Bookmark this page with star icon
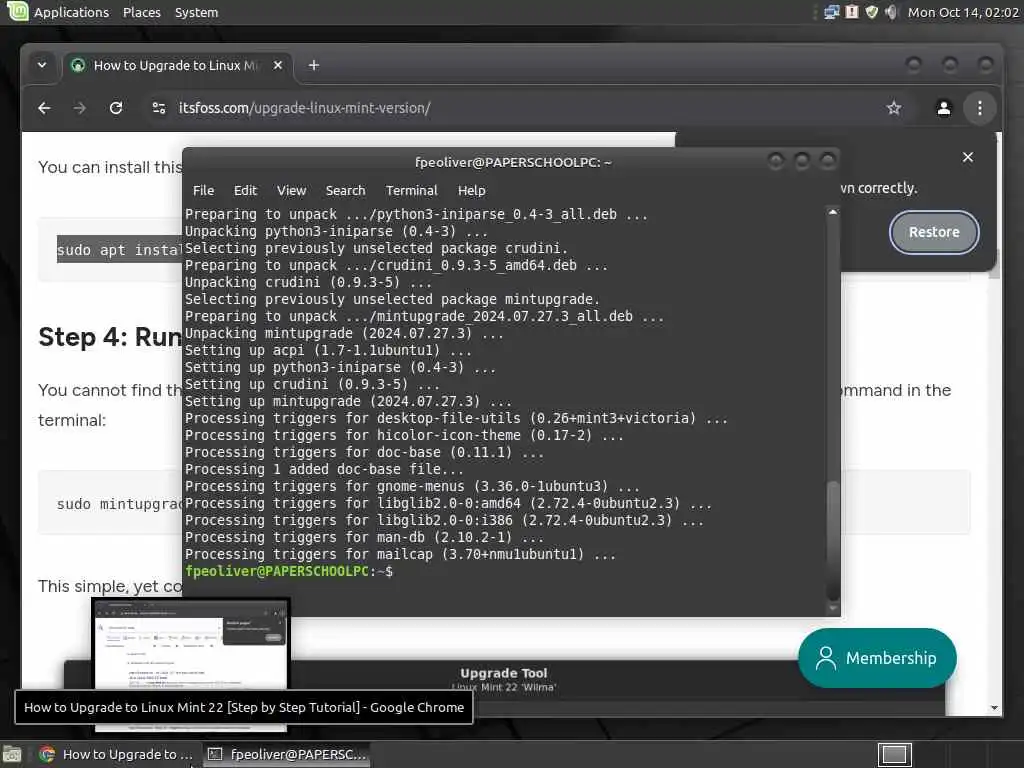1024x768 pixels. (x=894, y=108)
